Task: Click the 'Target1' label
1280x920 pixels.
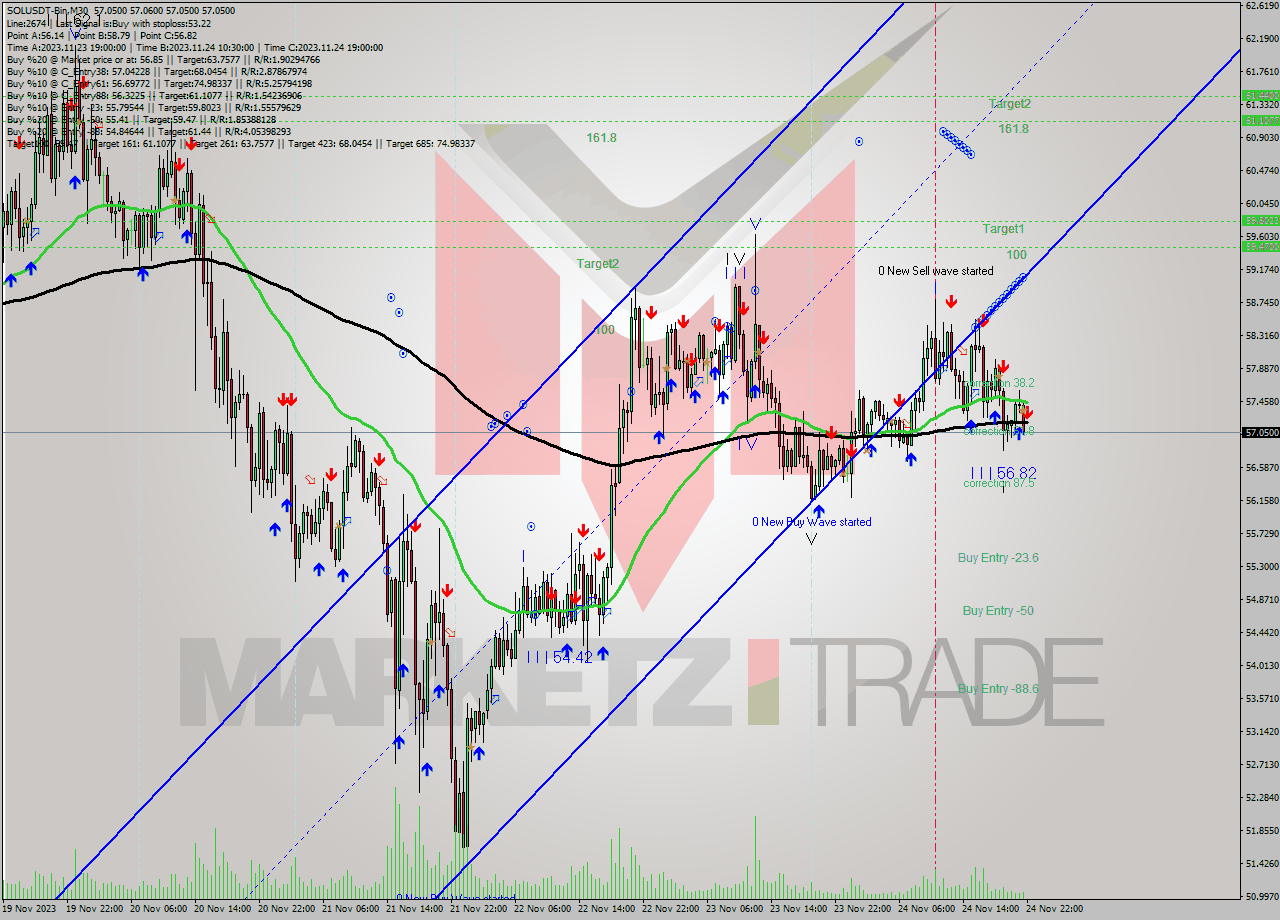Action: click(x=1003, y=229)
